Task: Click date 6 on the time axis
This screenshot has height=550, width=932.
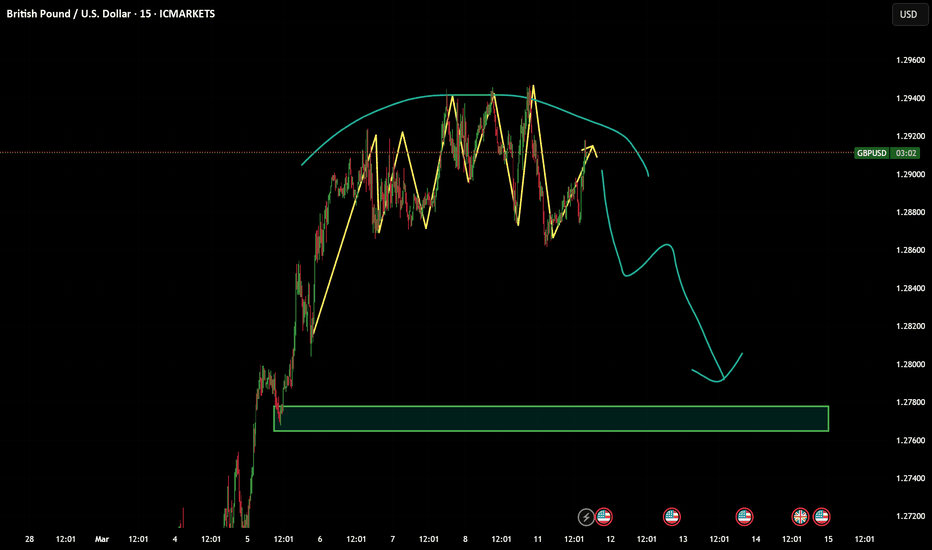Action: pyautogui.click(x=320, y=539)
